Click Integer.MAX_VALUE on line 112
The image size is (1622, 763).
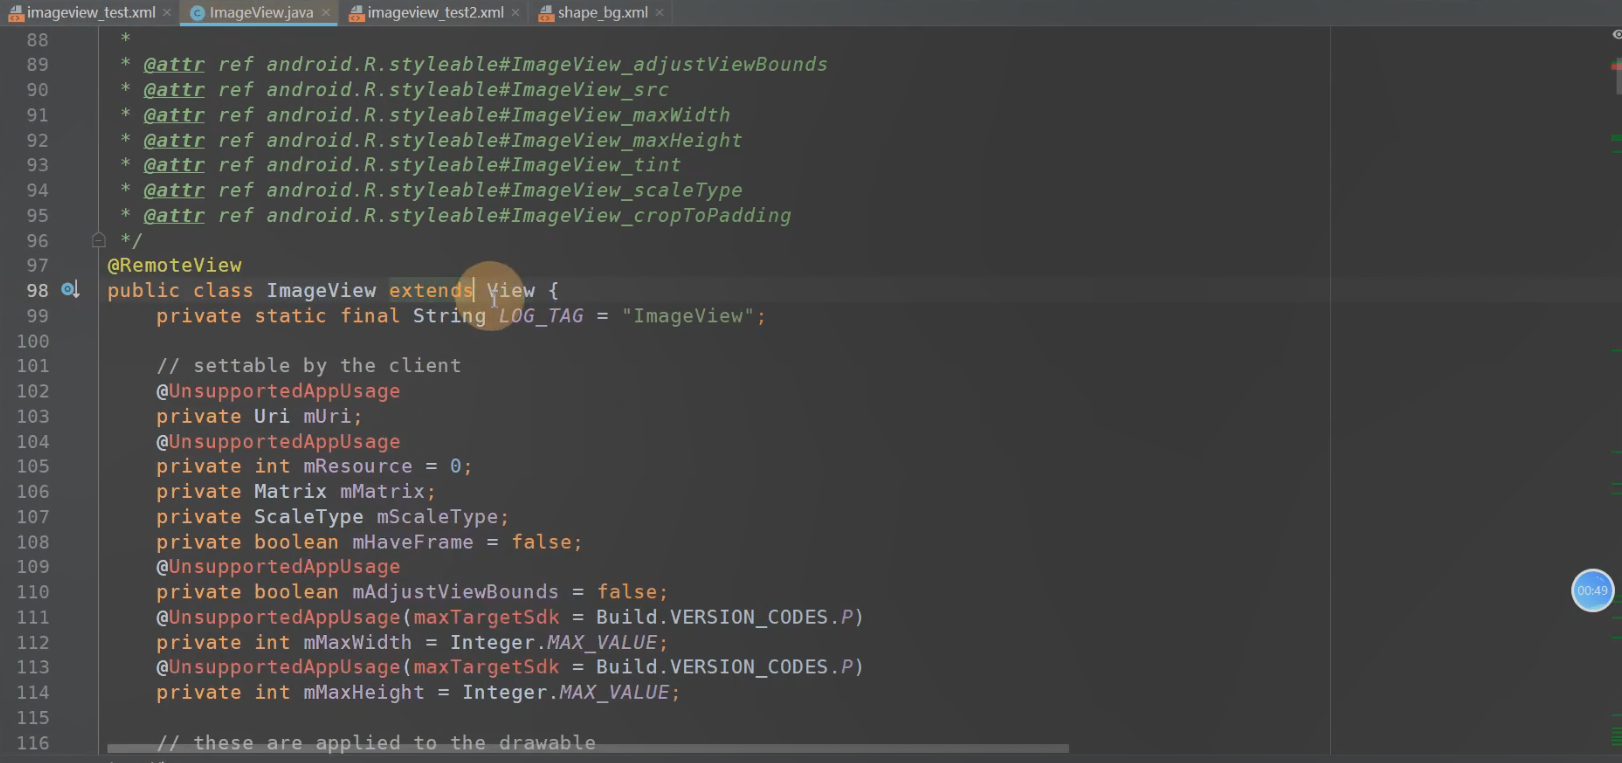click(554, 642)
